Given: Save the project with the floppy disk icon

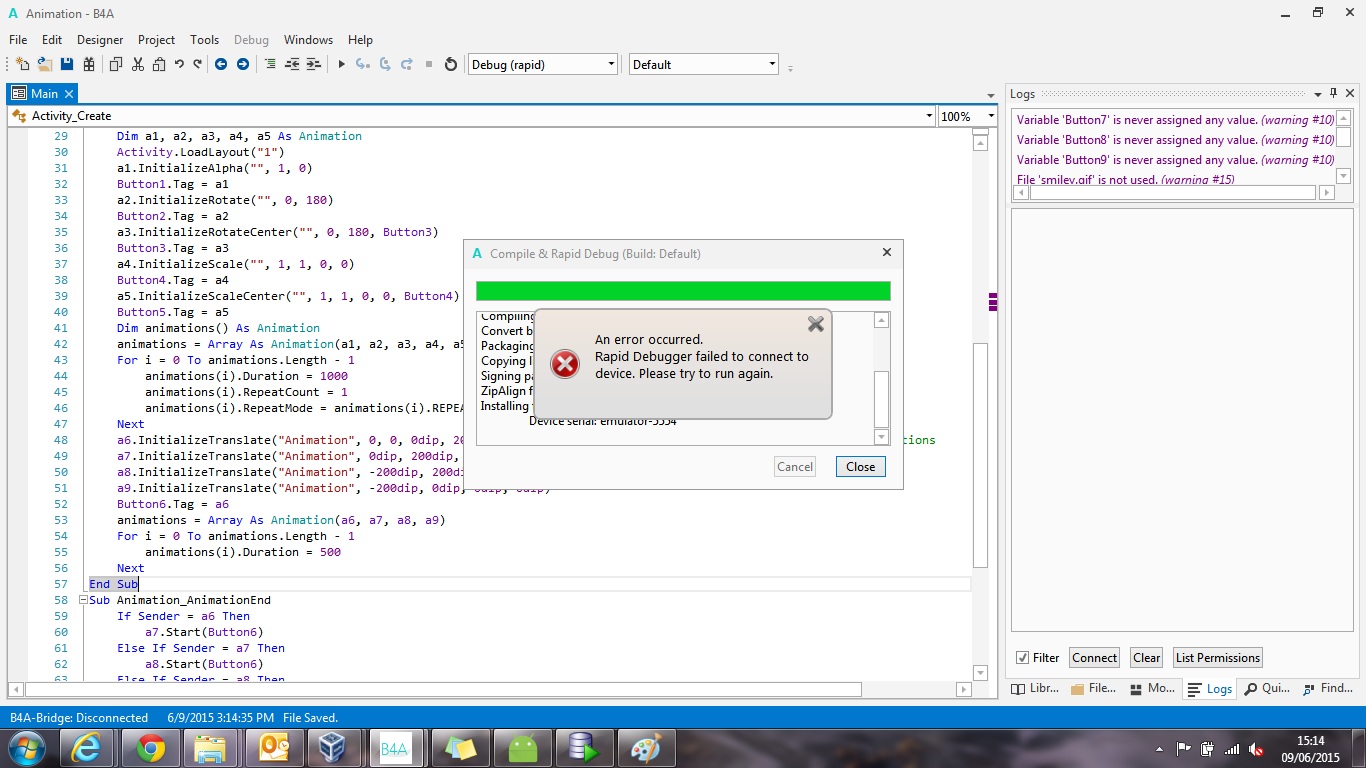Looking at the screenshot, I should tap(67, 64).
